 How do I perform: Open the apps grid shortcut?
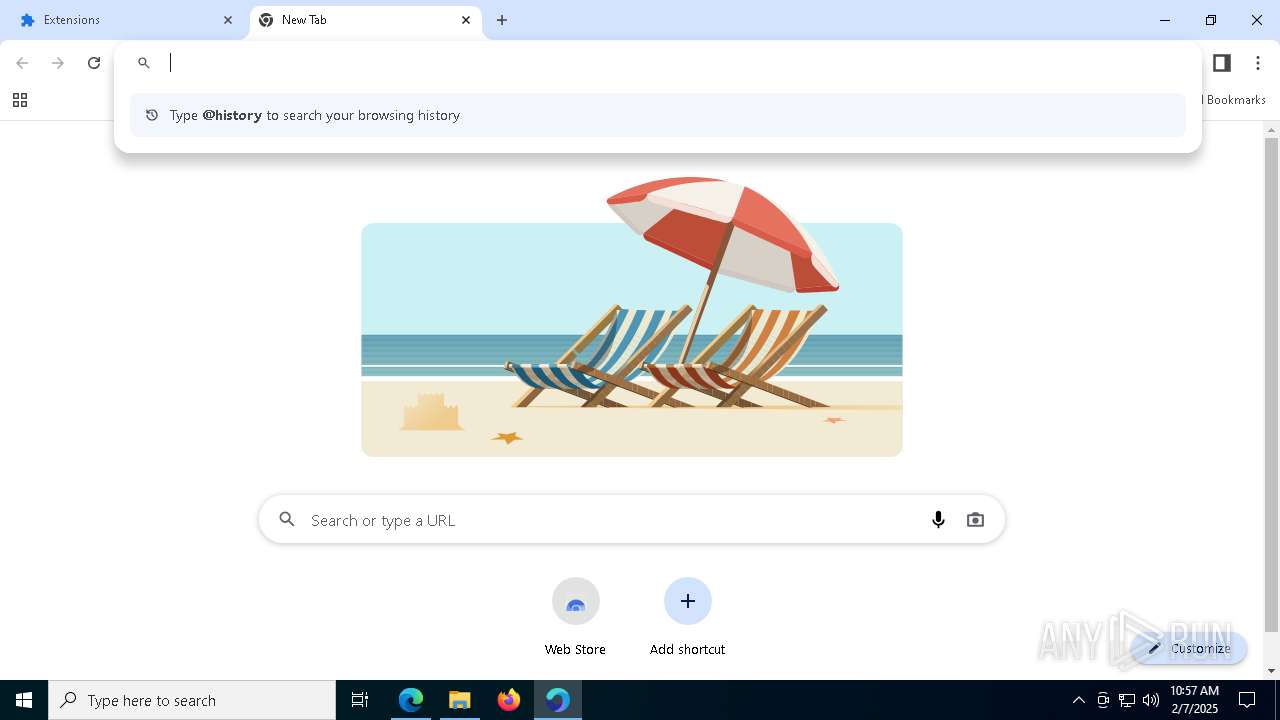(20, 100)
